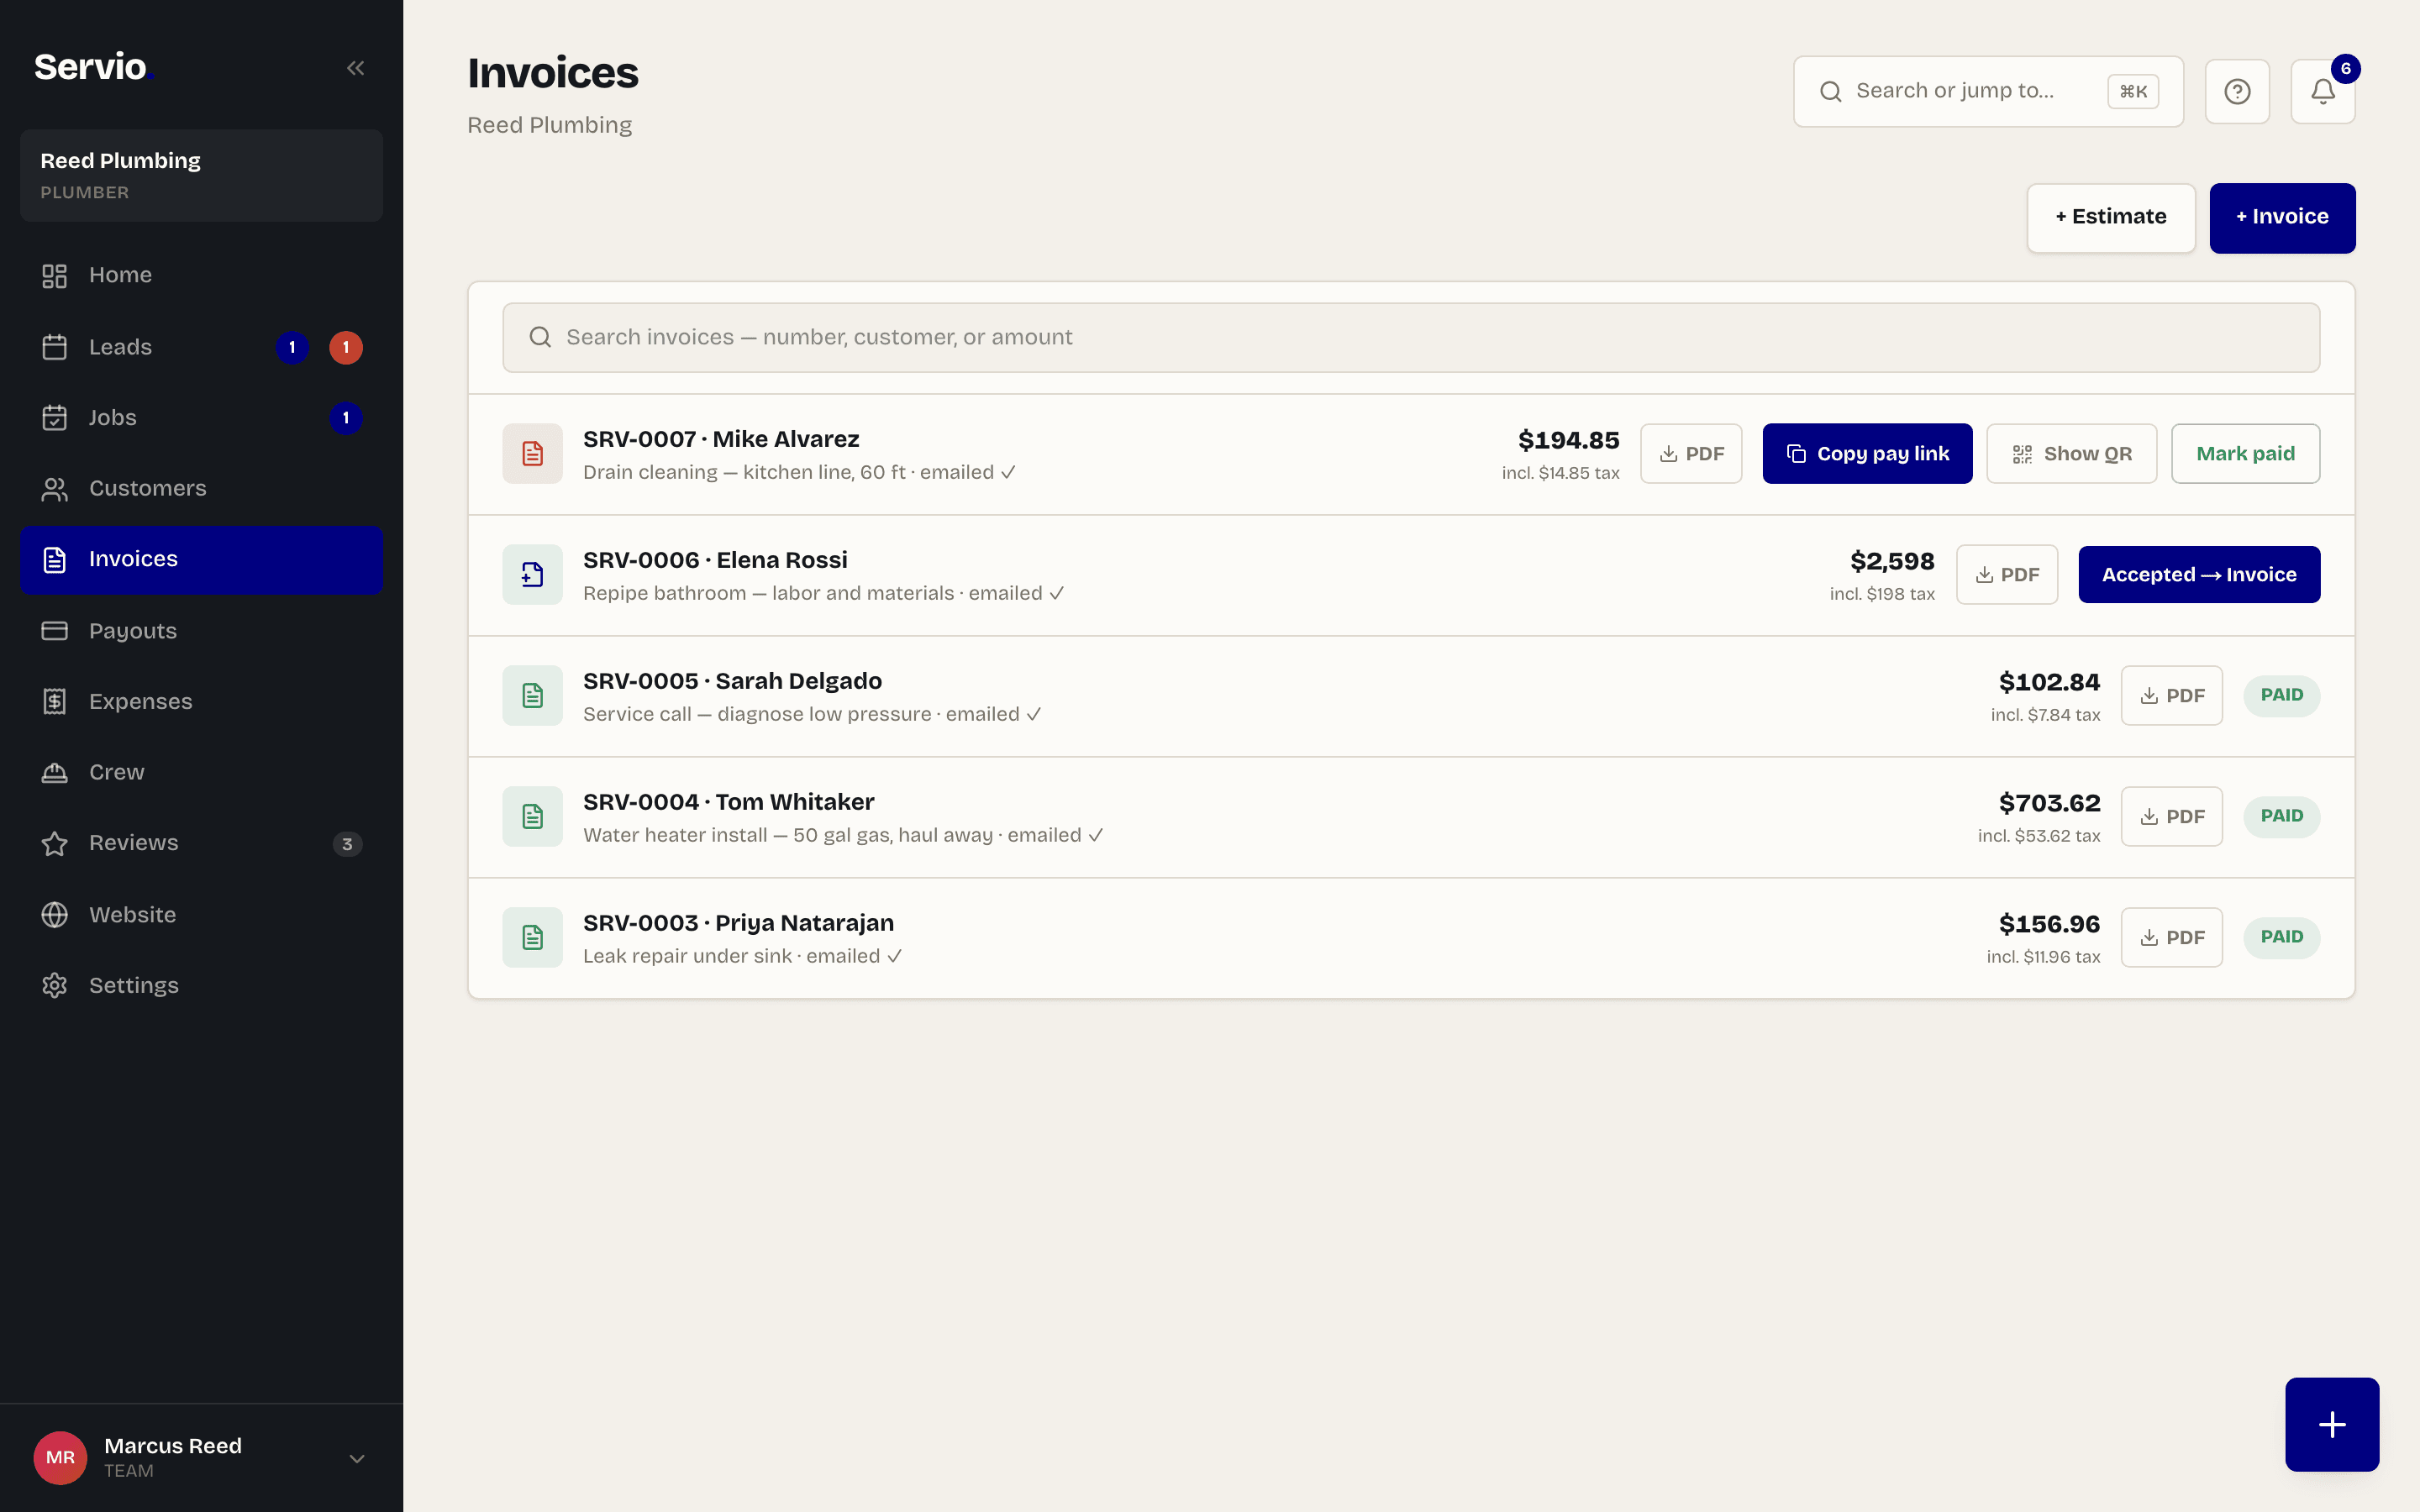Download PDF for SRV-0007

click(x=1691, y=454)
